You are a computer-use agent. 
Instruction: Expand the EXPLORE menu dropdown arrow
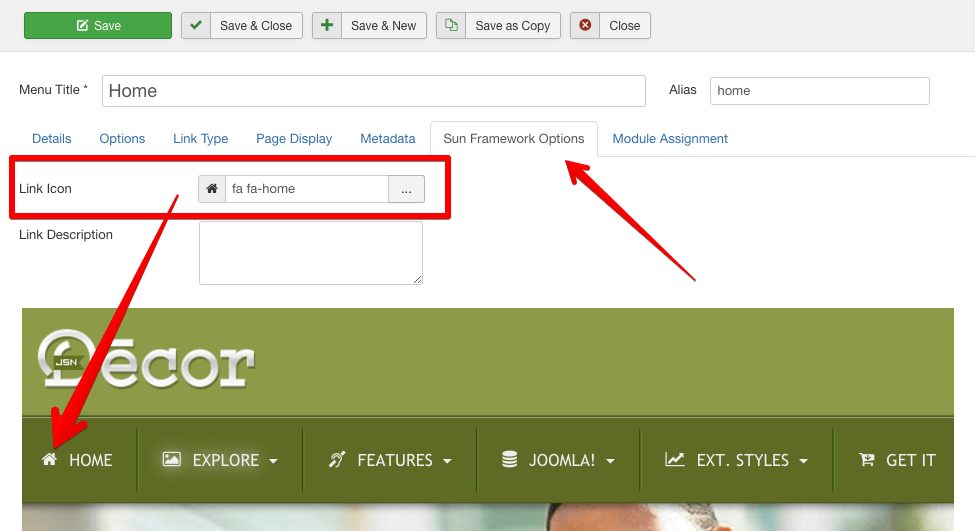[273, 461]
